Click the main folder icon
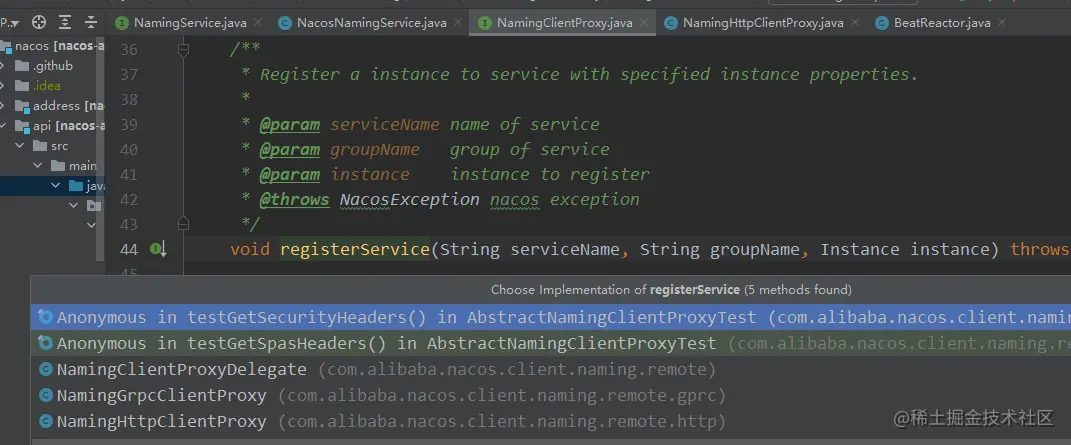 point(58,166)
